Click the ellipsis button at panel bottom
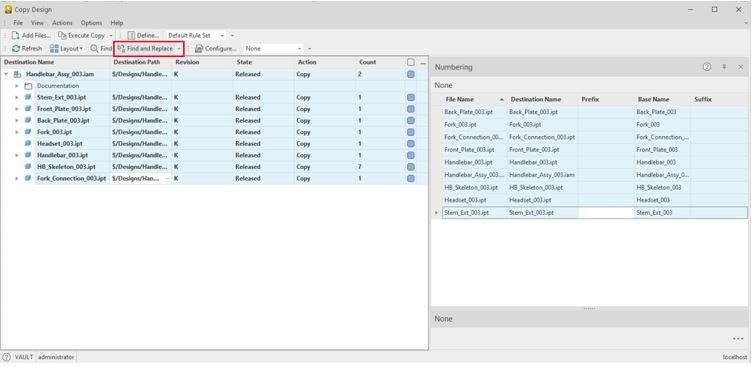The image size is (752, 367). [738, 339]
